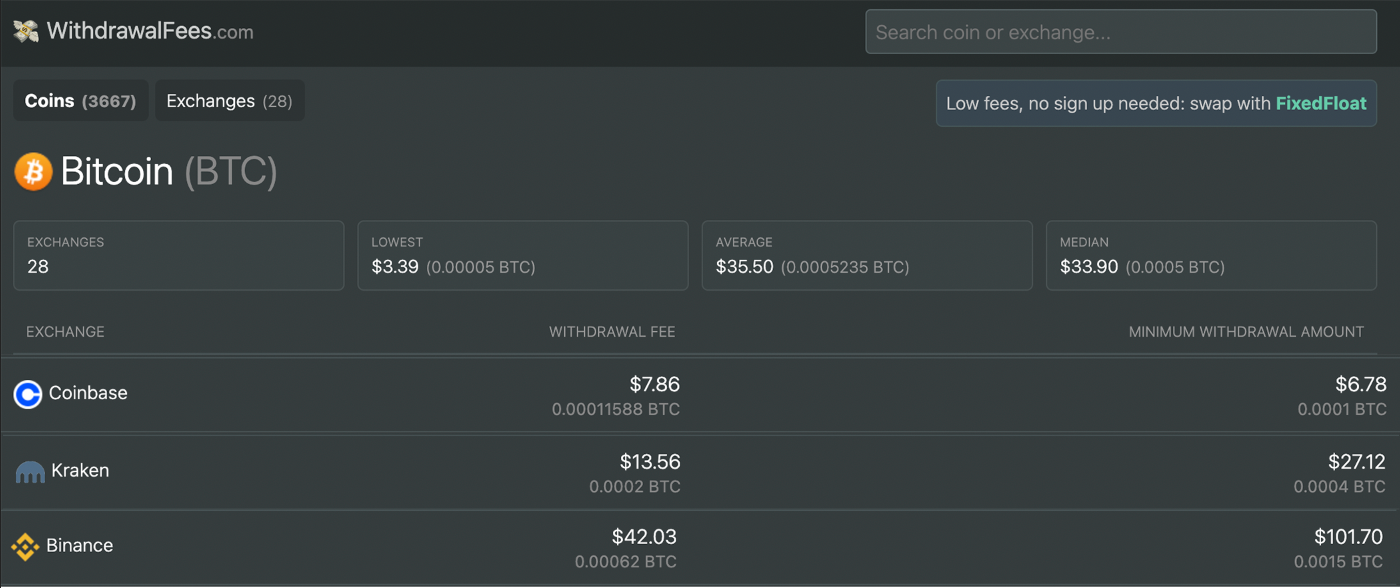Select Kraken fee value $13.56
The height and width of the screenshot is (588, 1400).
(x=650, y=462)
